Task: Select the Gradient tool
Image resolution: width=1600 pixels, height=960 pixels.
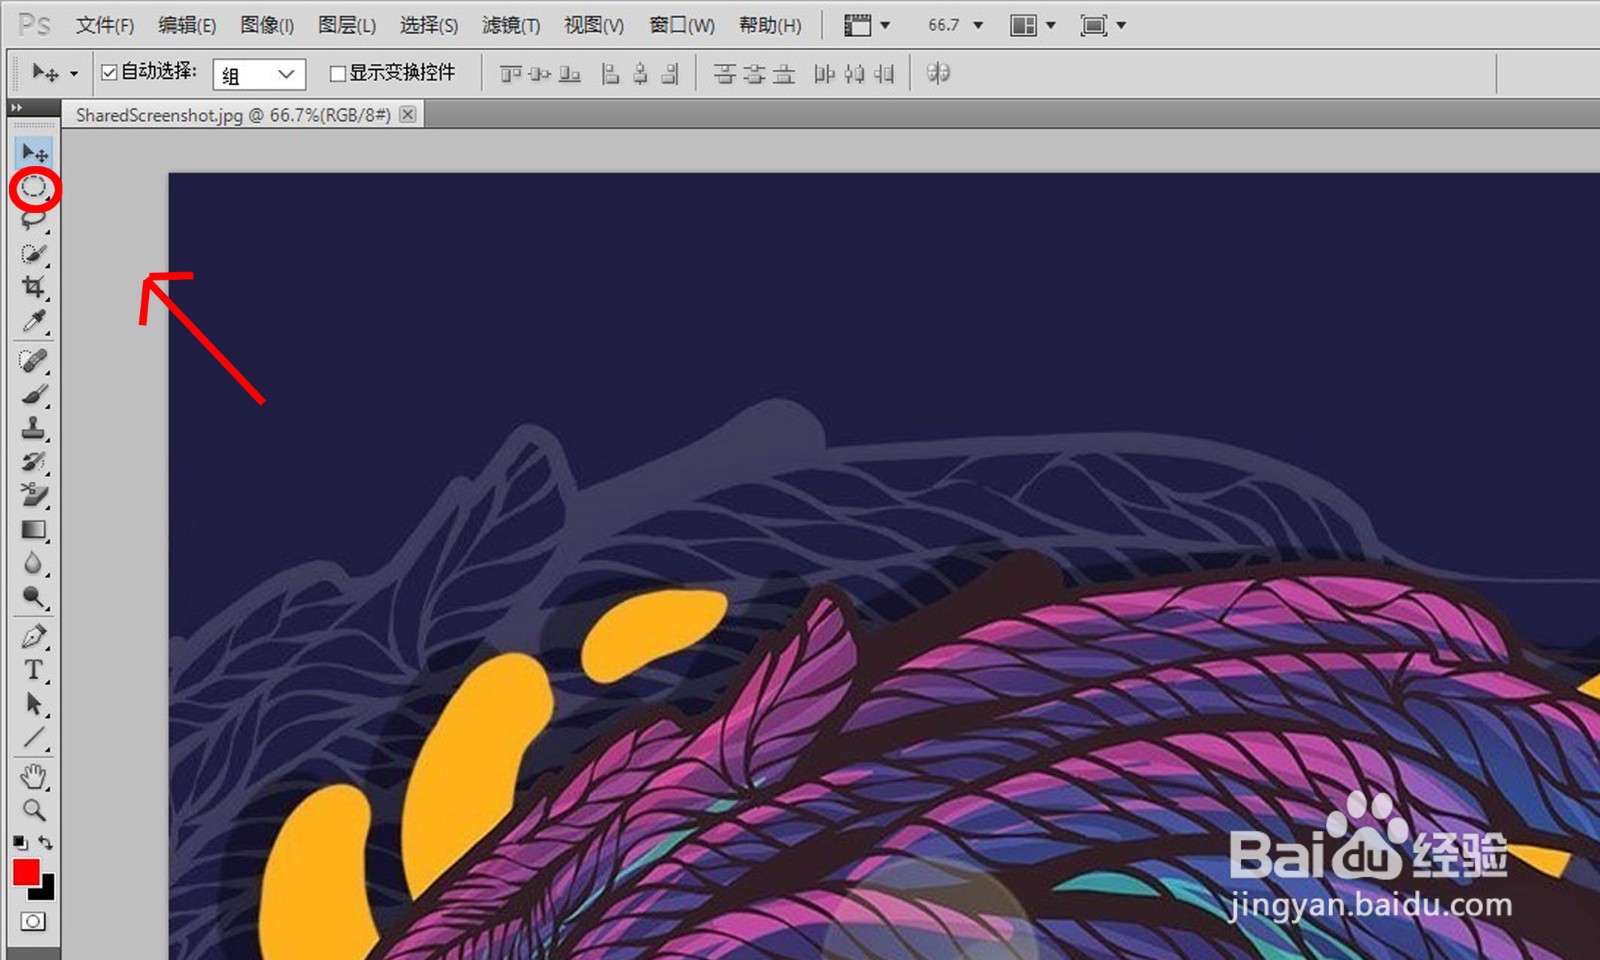Action: point(34,530)
